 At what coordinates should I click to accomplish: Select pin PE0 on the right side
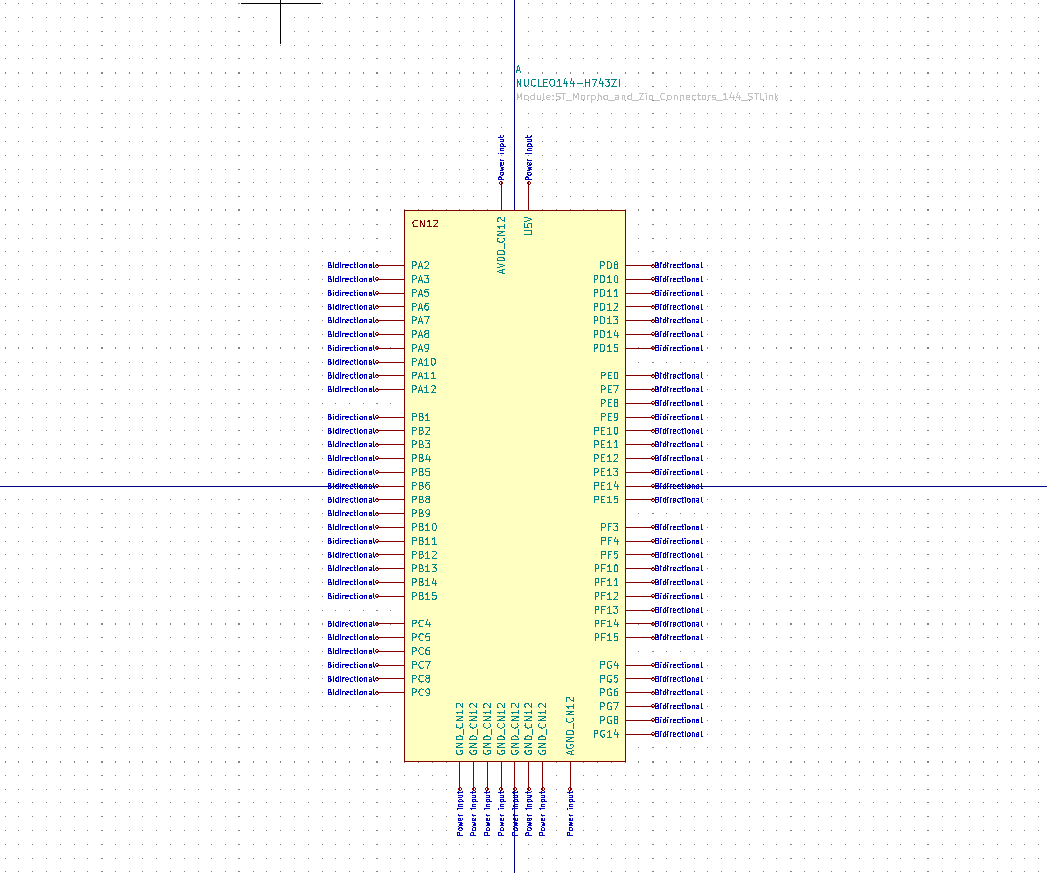pos(611,375)
